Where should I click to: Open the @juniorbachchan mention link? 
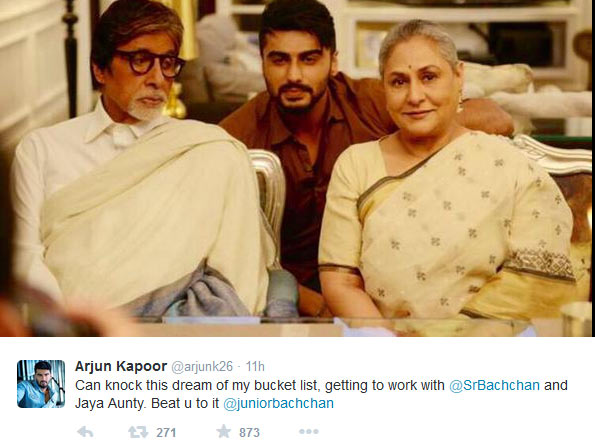279,403
